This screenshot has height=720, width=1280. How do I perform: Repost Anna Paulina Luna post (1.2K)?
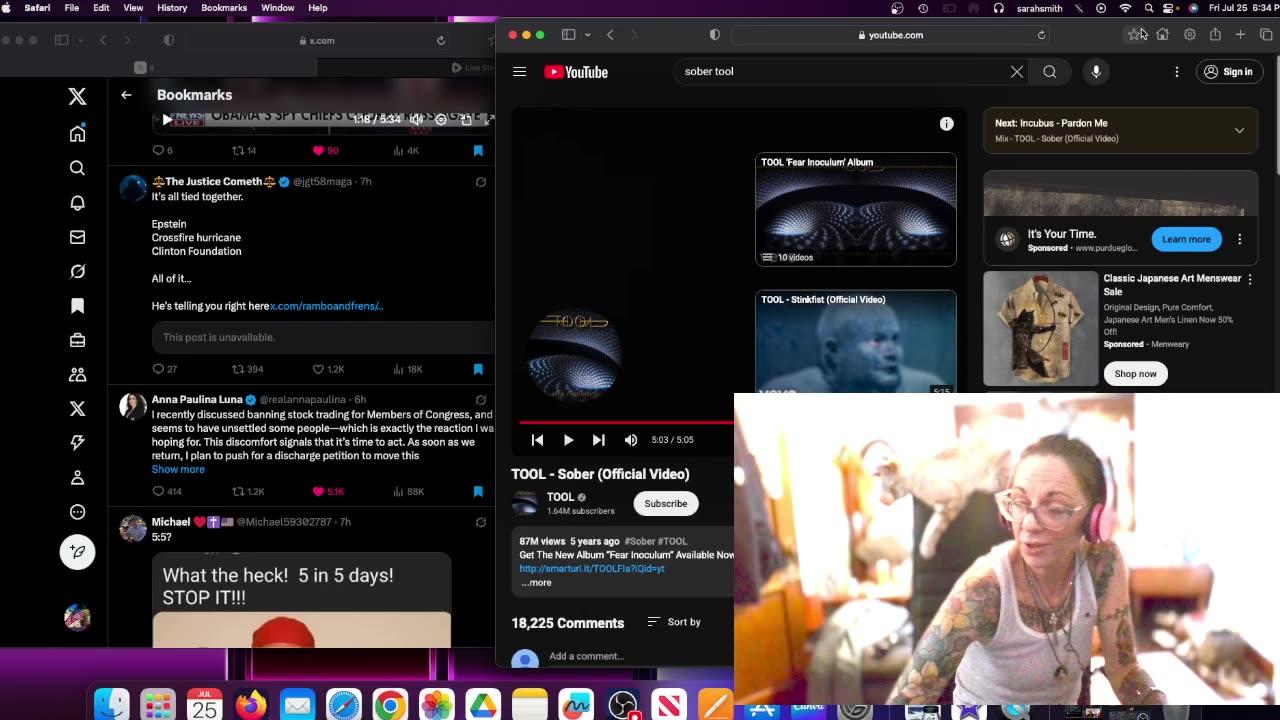click(x=238, y=491)
